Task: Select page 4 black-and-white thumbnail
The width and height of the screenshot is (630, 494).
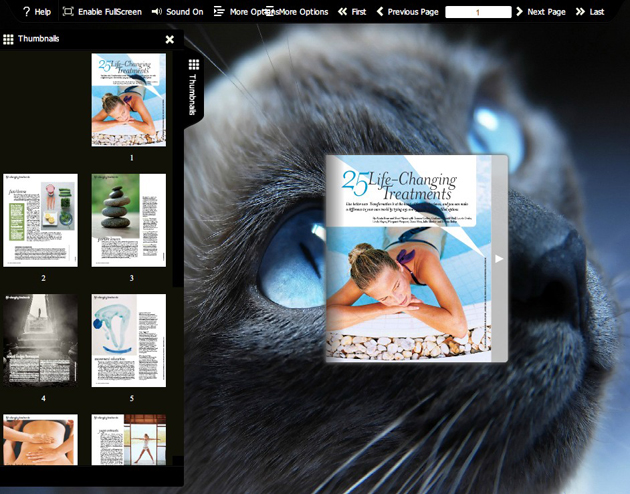Action: click(41, 341)
